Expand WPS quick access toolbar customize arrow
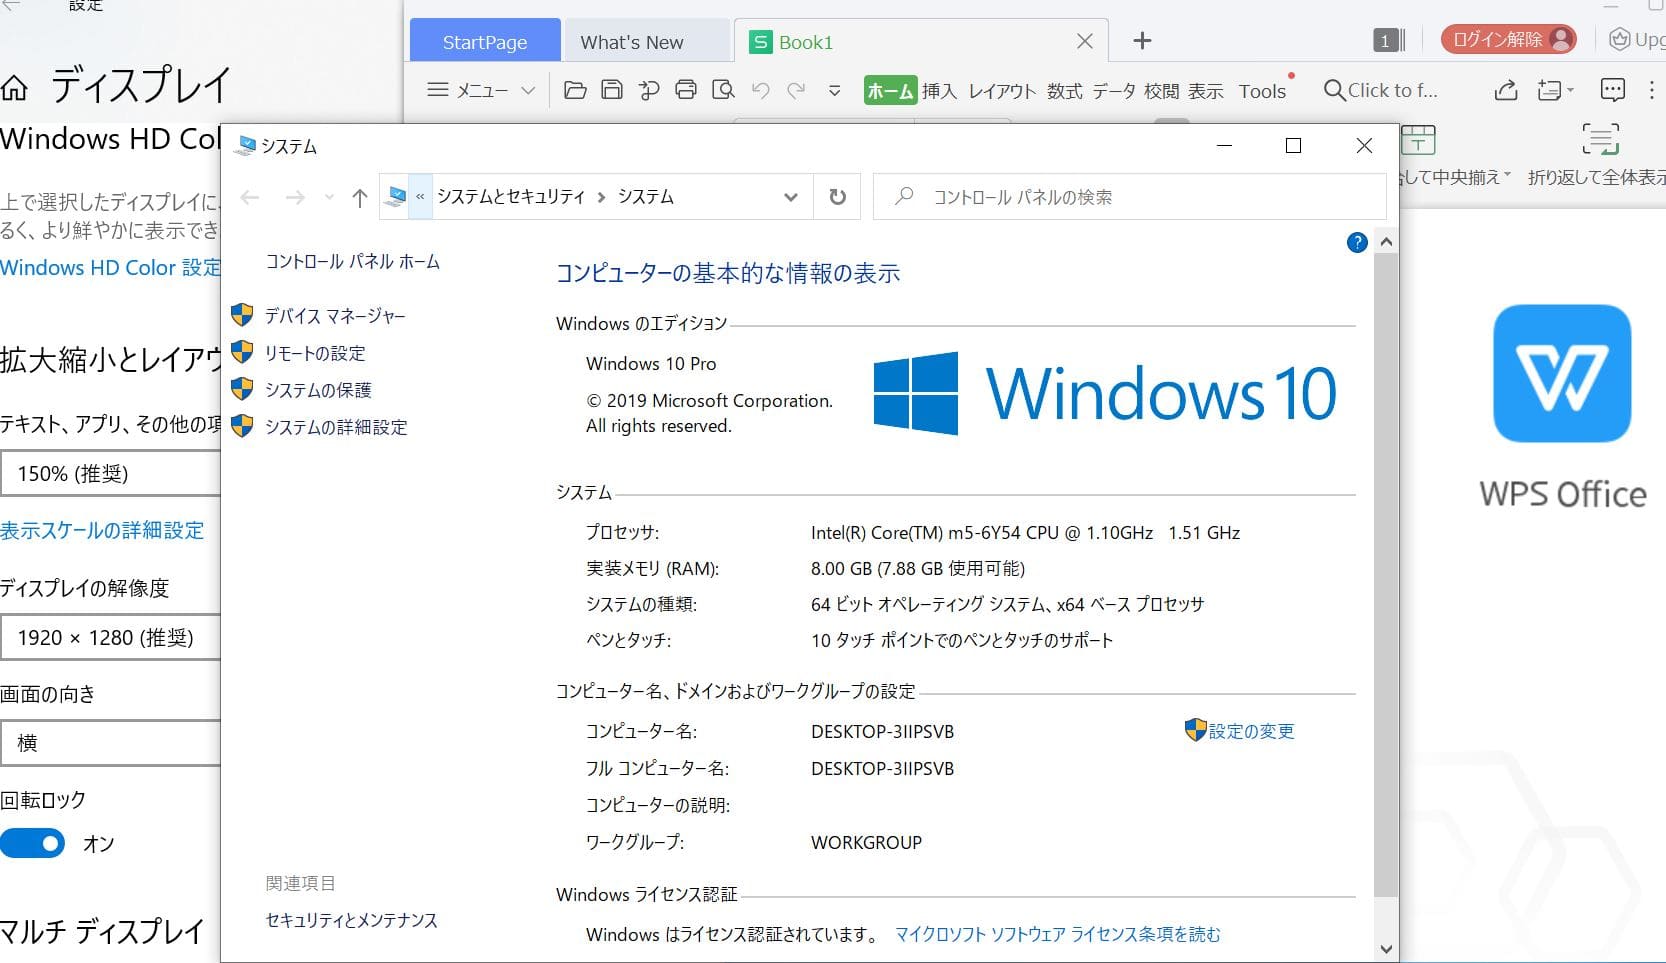1666x963 pixels. [834, 91]
